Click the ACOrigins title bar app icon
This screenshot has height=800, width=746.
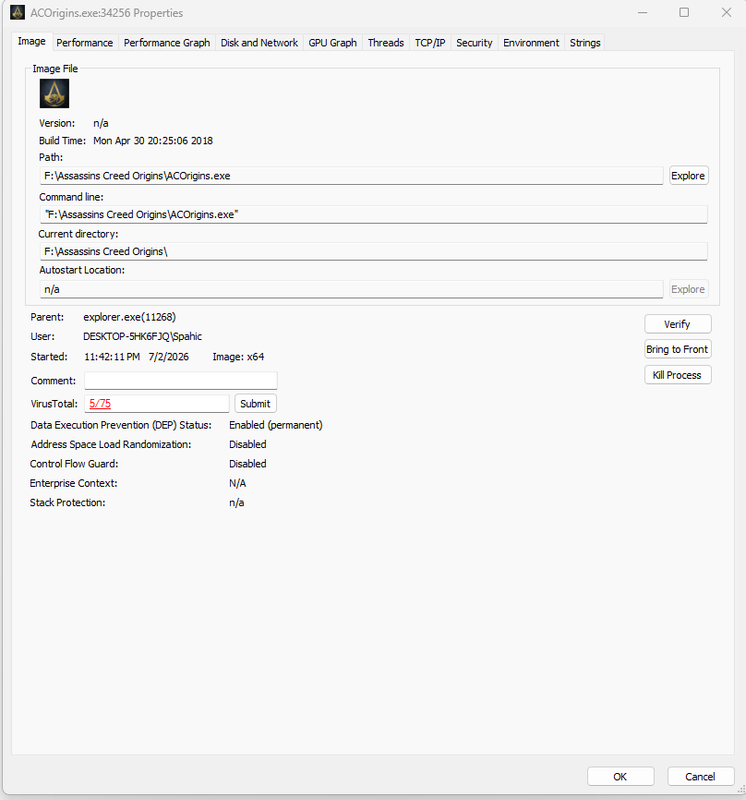point(17,12)
